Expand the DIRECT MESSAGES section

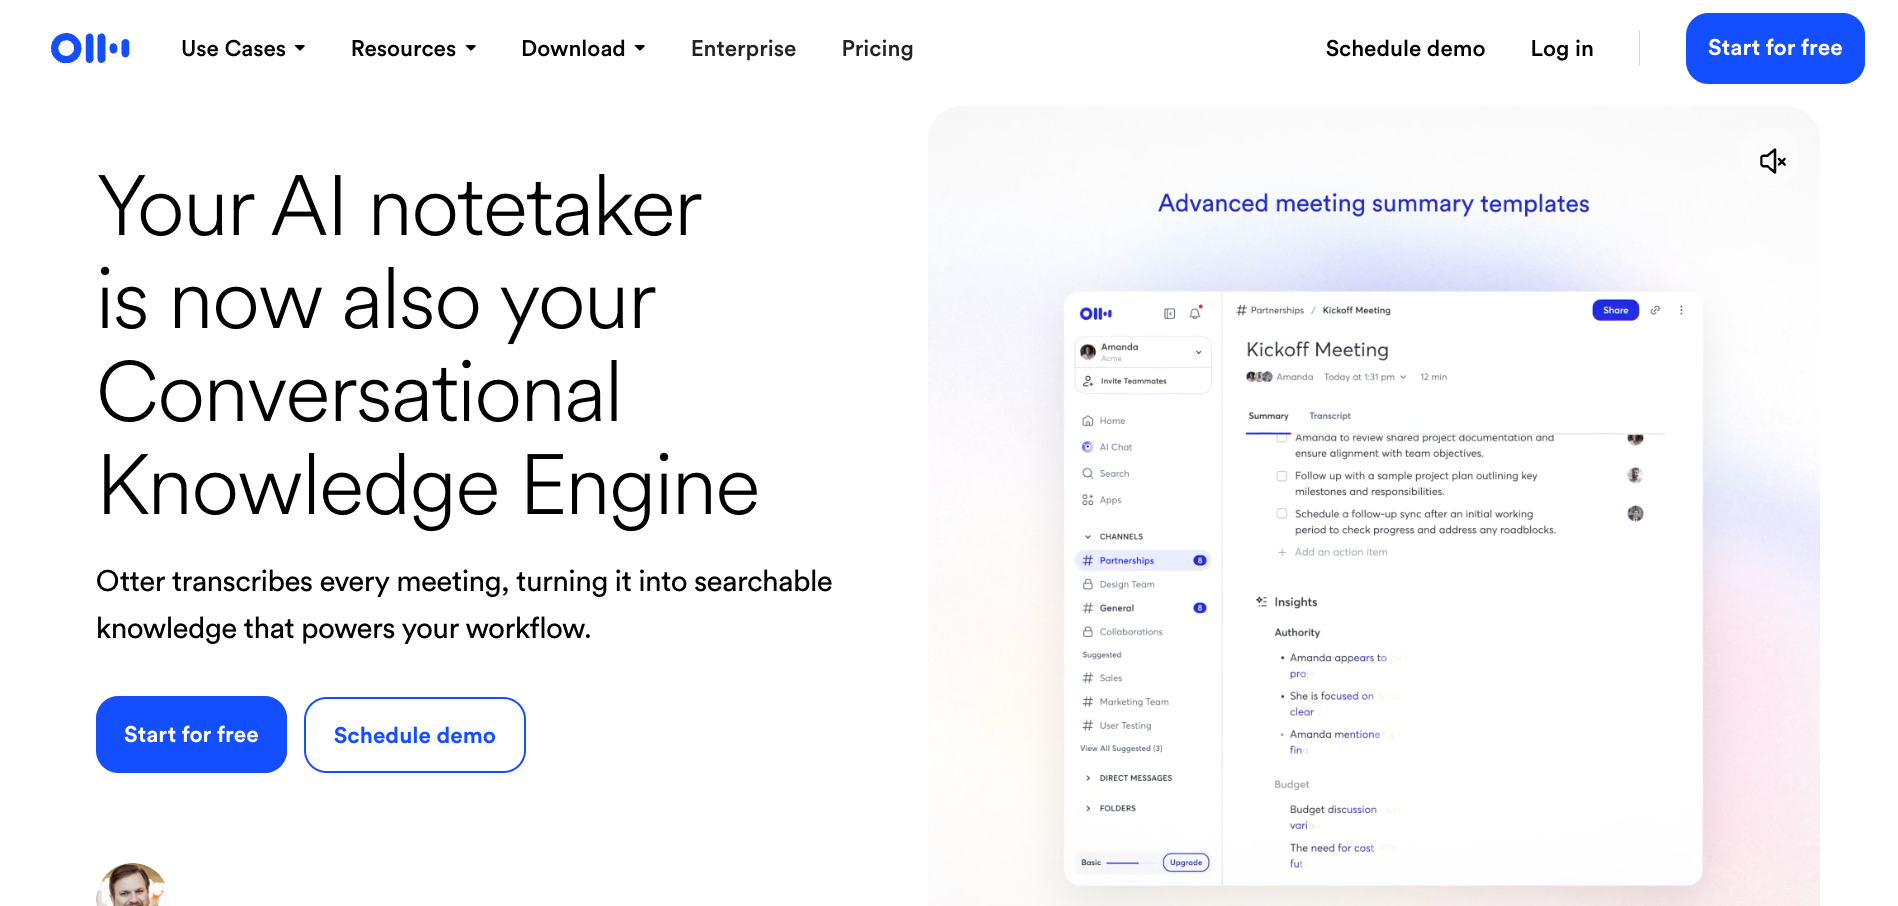coord(1129,778)
